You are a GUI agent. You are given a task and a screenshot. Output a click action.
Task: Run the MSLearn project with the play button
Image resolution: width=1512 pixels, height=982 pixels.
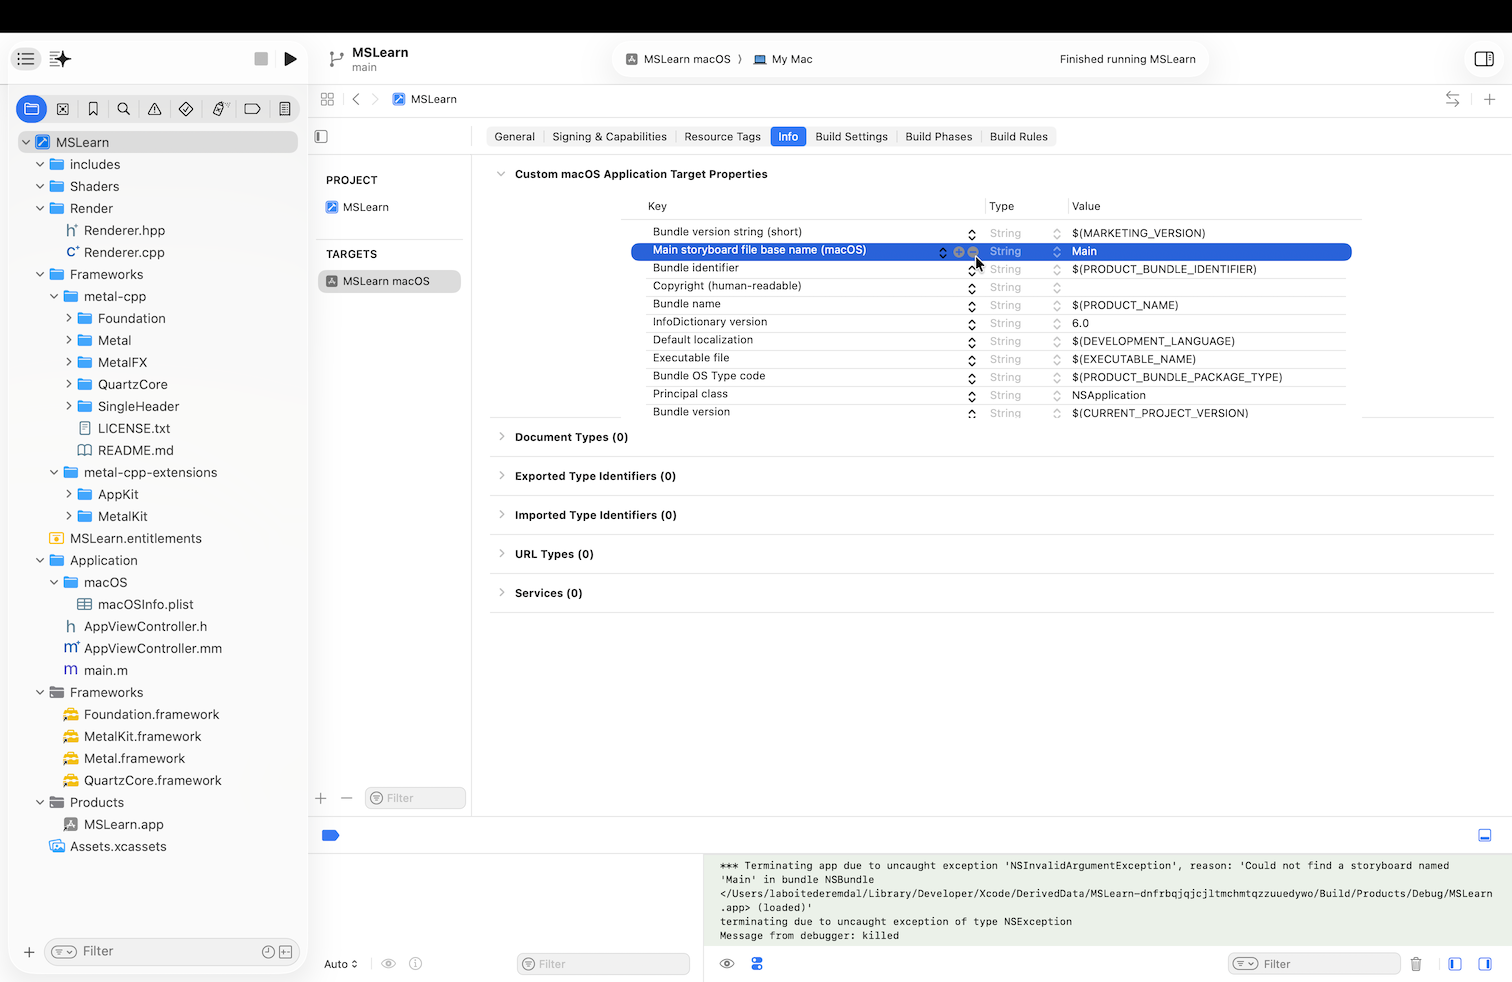click(290, 59)
